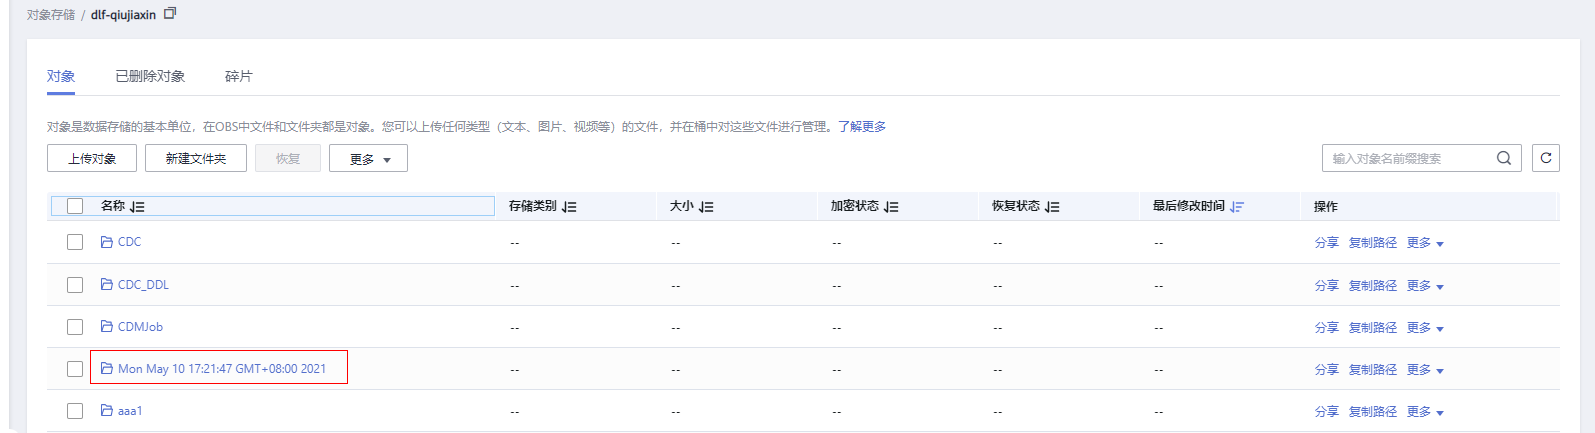Toggle the select-all checkbox in header

coord(75,206)
